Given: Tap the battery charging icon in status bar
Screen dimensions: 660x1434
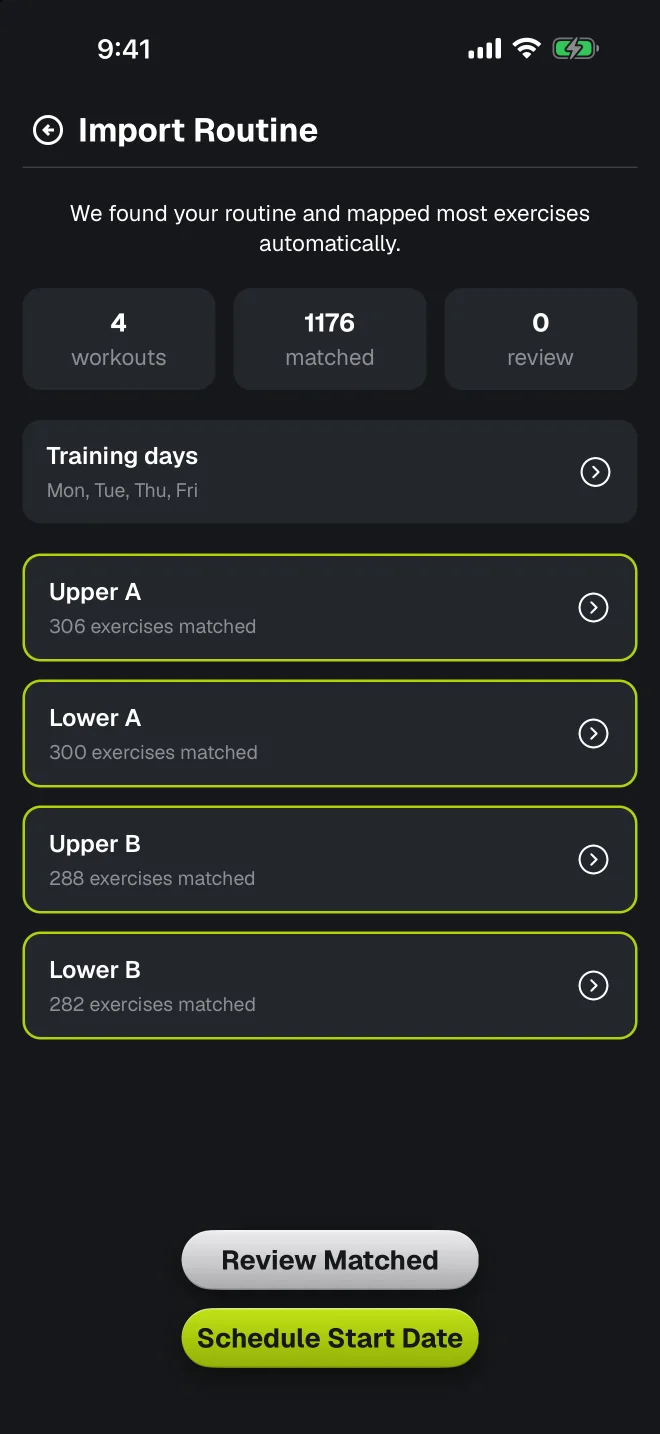Looking at the screenshot, I should 575,48.
